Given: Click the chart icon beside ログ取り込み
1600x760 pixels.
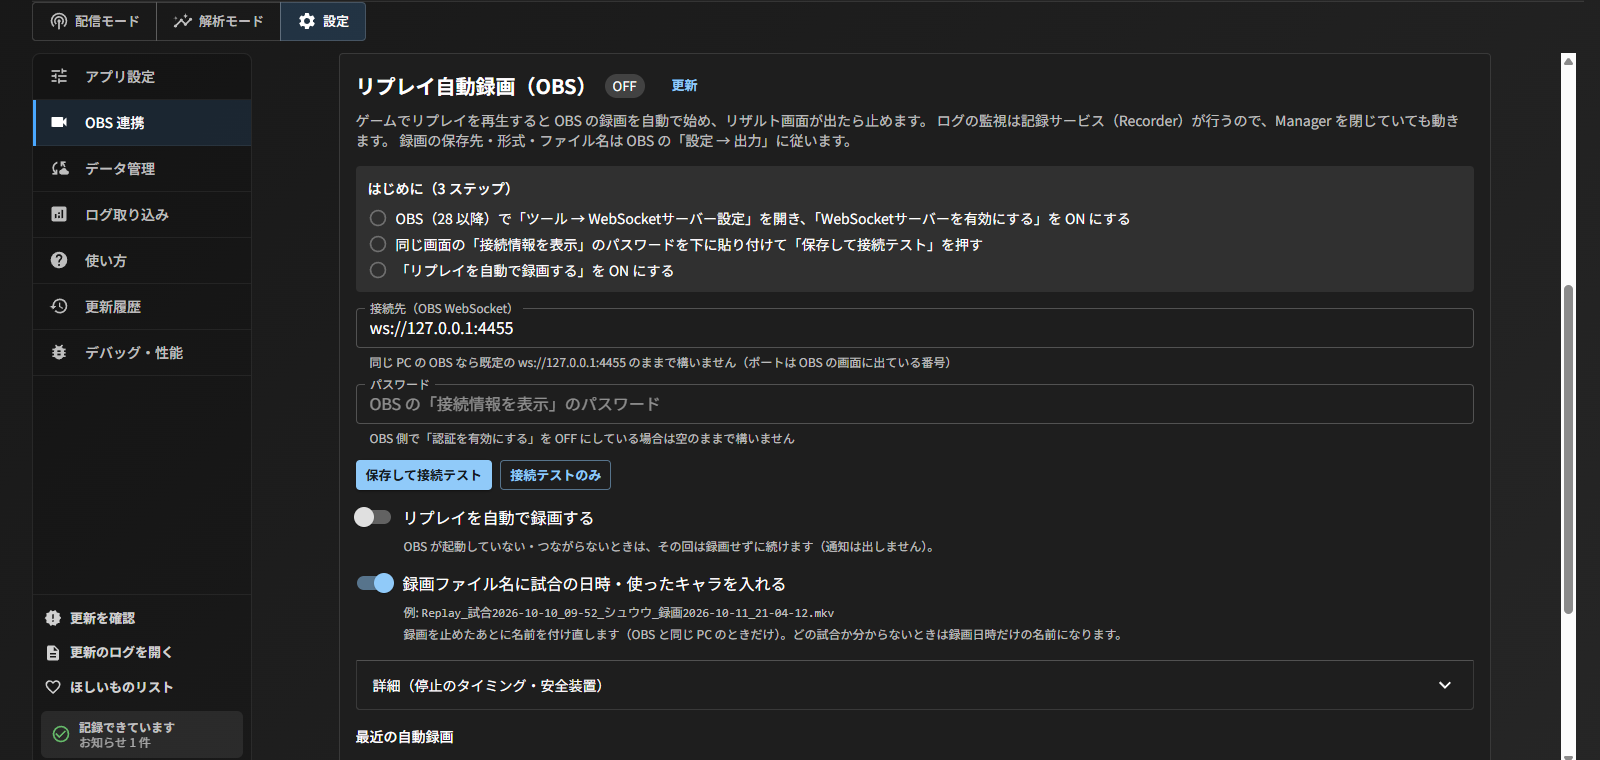Looking at the screenshot, I should (59, 214).
